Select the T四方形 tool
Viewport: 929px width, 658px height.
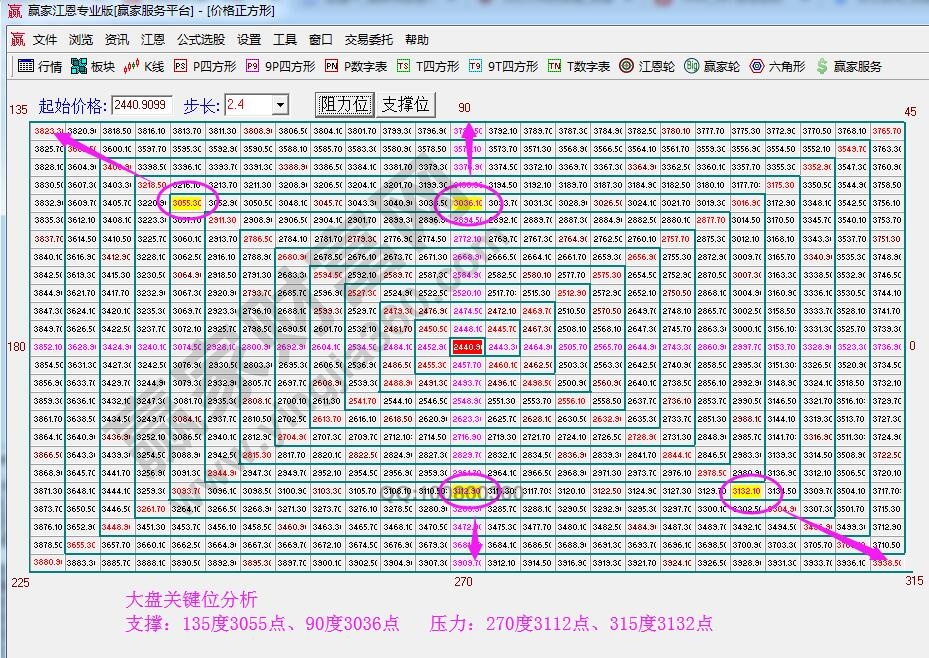click(x=428, y=67)
